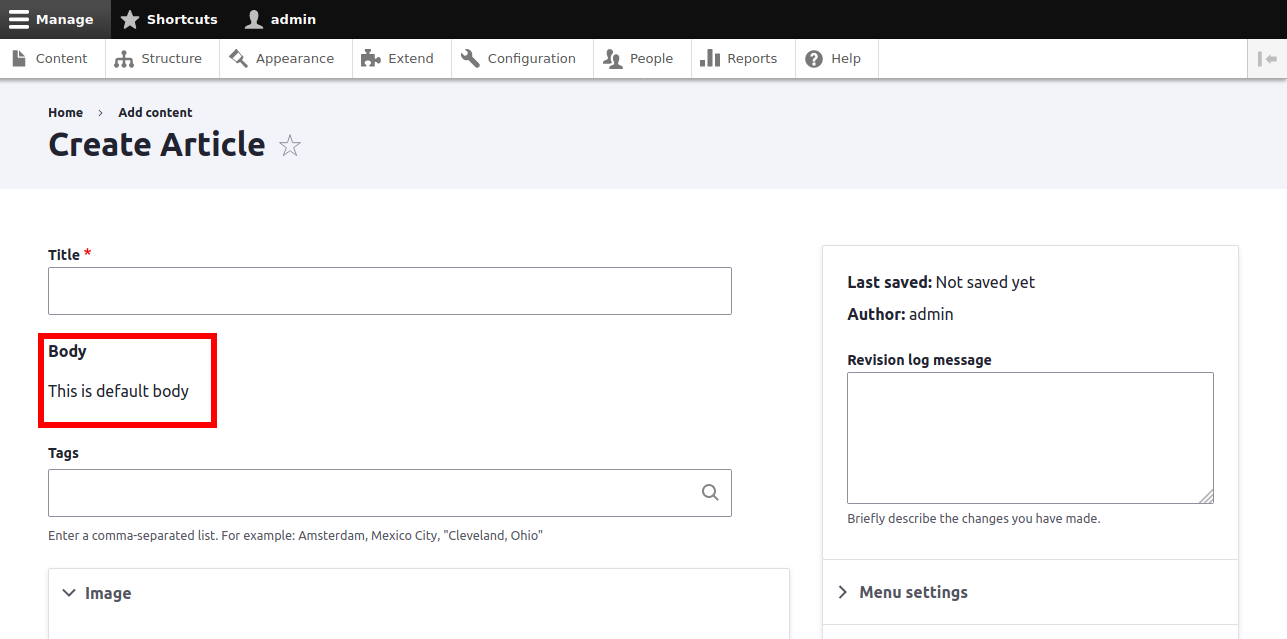1287x639 pixels.
Task: Open the Content admin icon
Action: click(x=20, y=58)
